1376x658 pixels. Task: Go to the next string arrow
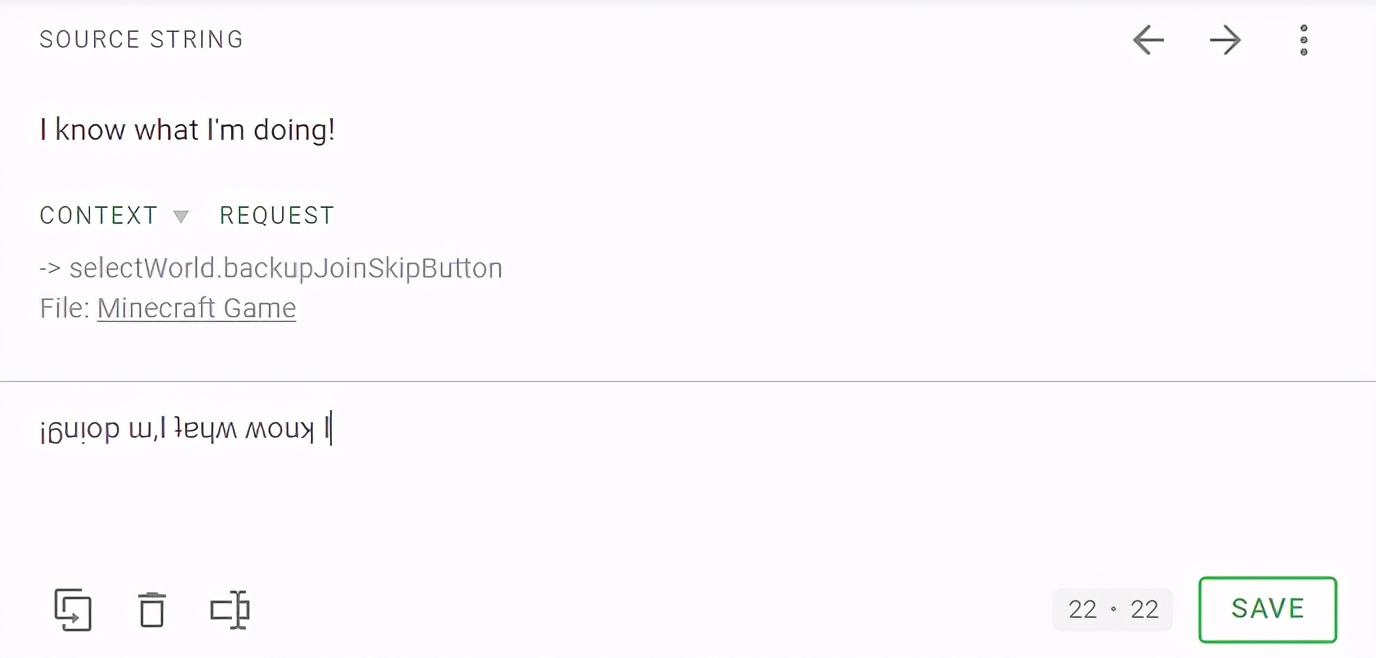[x=1225, y=40]
